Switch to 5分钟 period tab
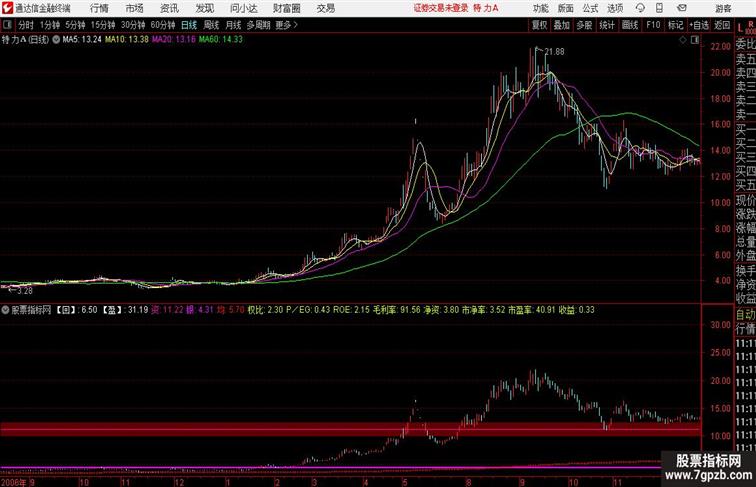 75,25
